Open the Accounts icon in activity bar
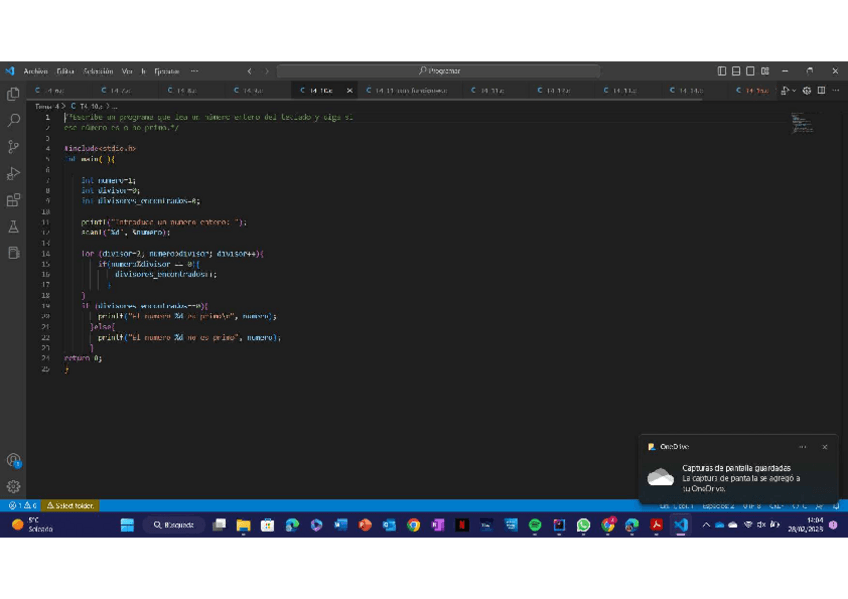Image resolution: width=848 pixels, height=599 pixels. [x=14, y=460]
